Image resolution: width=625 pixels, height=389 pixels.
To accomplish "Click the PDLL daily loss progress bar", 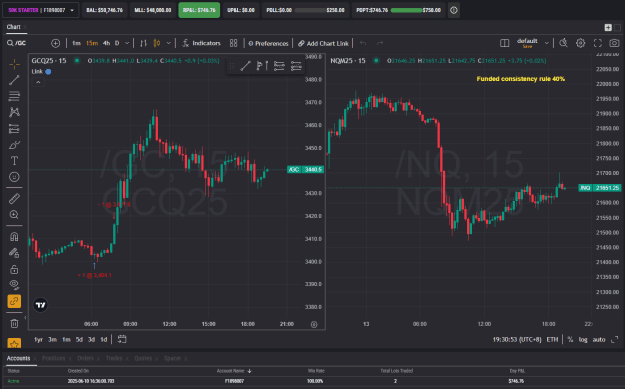I will (310, 10).
